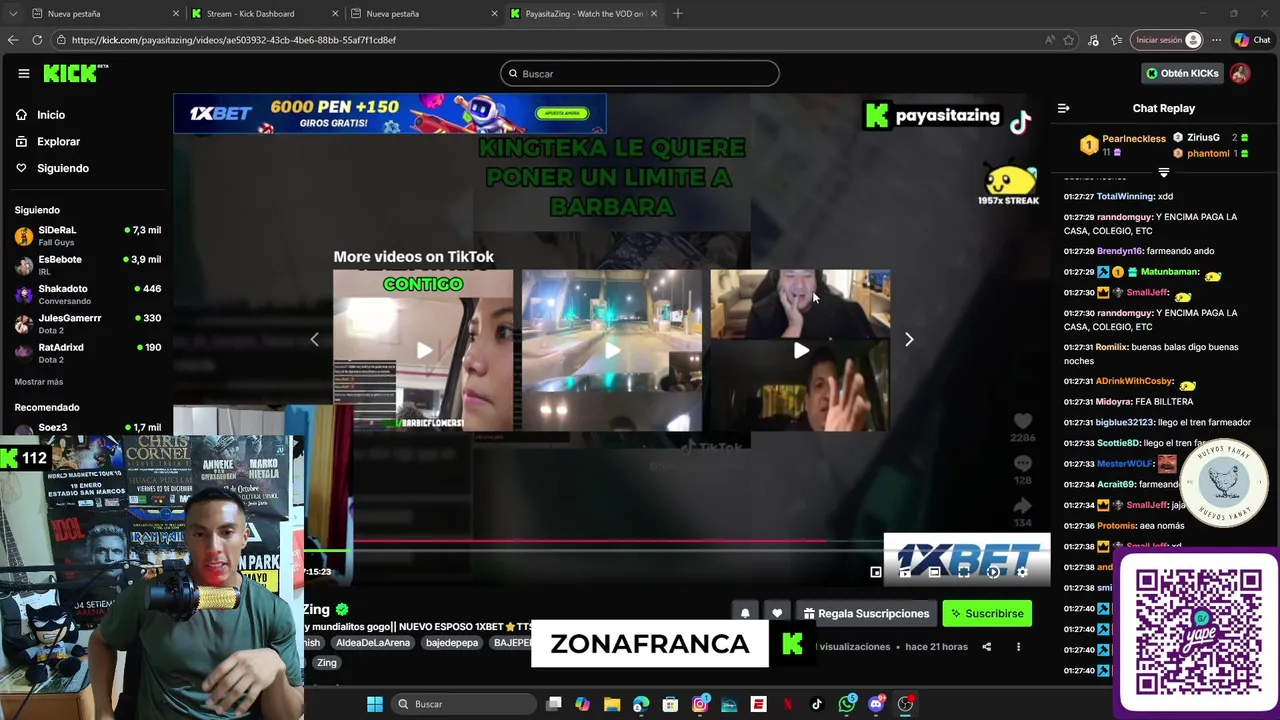Go to Inicio in sidebar
This screenshot has width=1280, height=720.
[x=51, y=115]
